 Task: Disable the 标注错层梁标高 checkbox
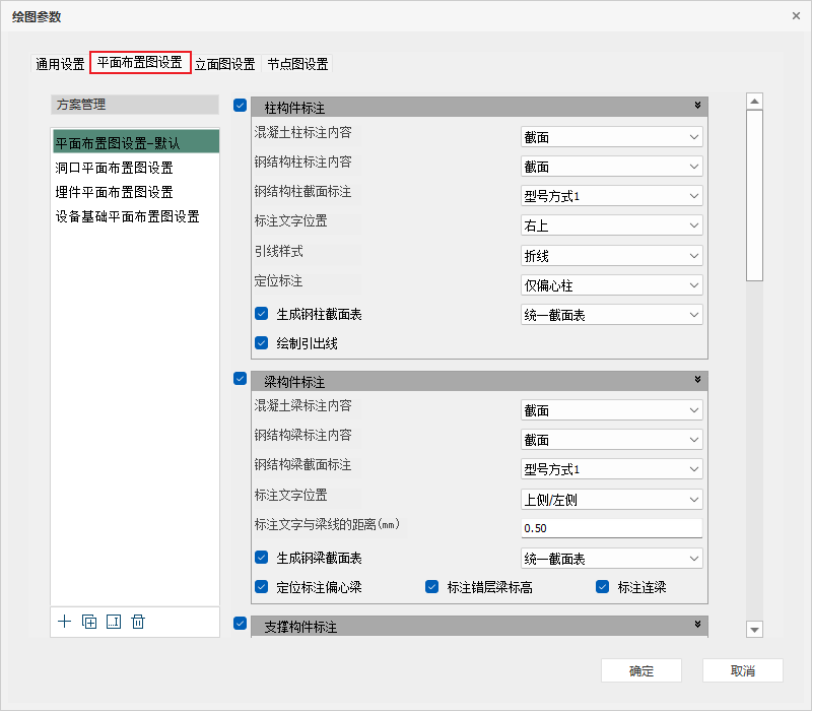(433, 587)
